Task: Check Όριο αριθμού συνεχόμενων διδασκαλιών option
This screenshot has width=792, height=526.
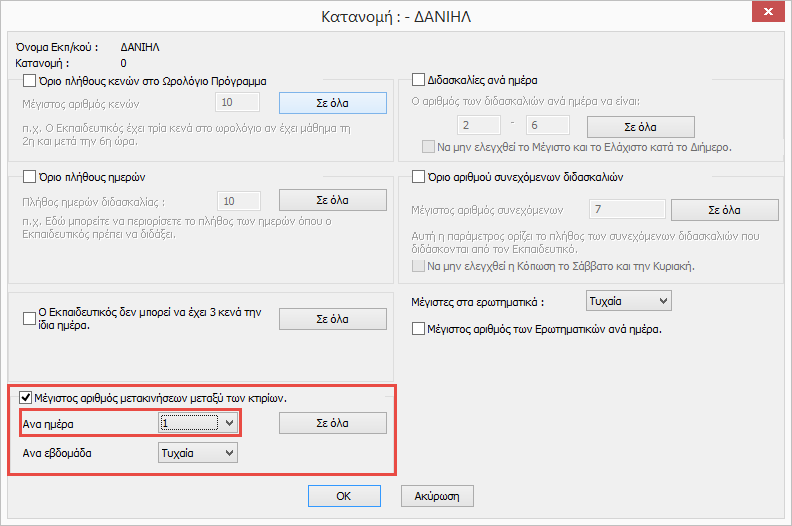Action: [420, 177]
